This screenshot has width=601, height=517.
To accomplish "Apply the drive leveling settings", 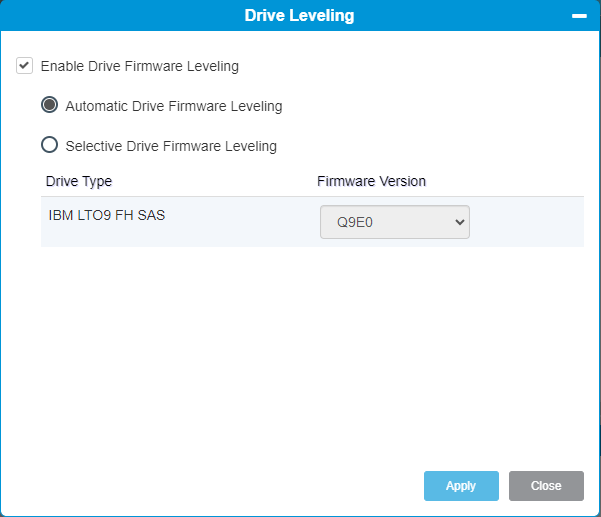I will [x=461, y=486].
